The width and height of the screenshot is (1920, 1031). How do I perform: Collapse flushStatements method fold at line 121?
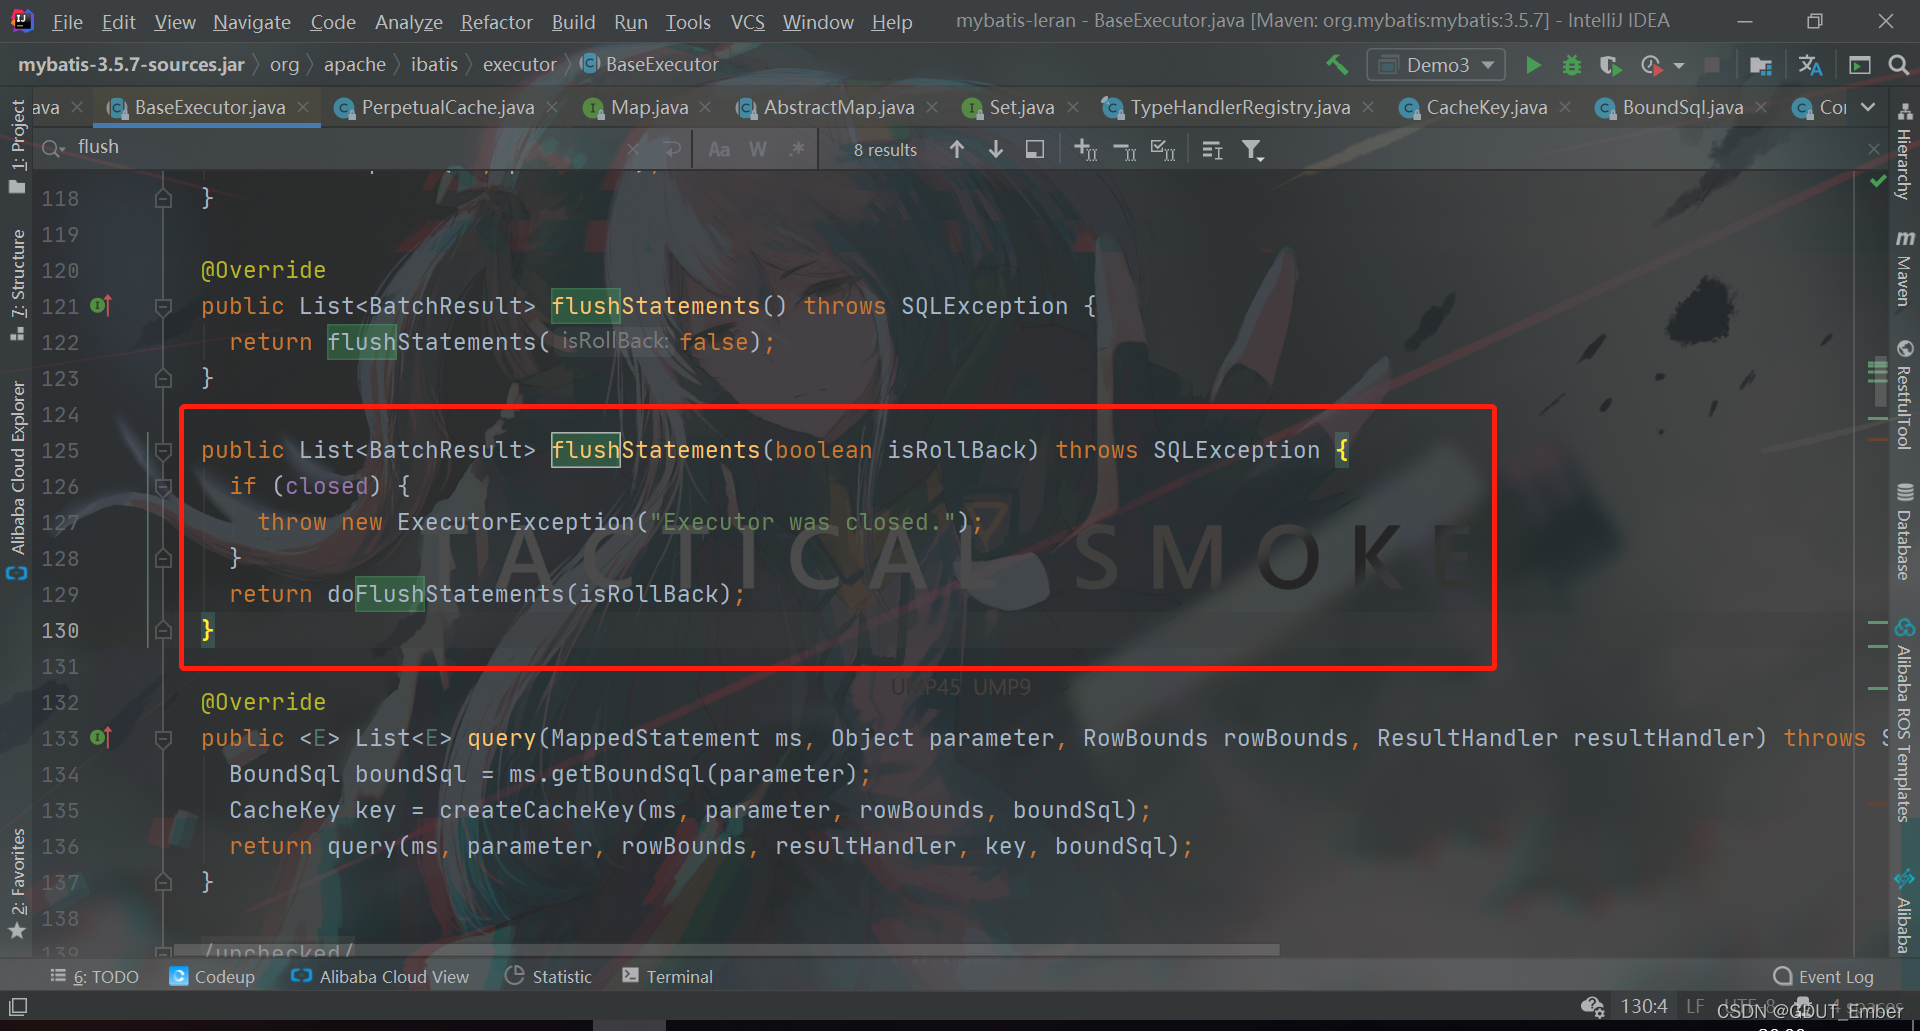163,306
